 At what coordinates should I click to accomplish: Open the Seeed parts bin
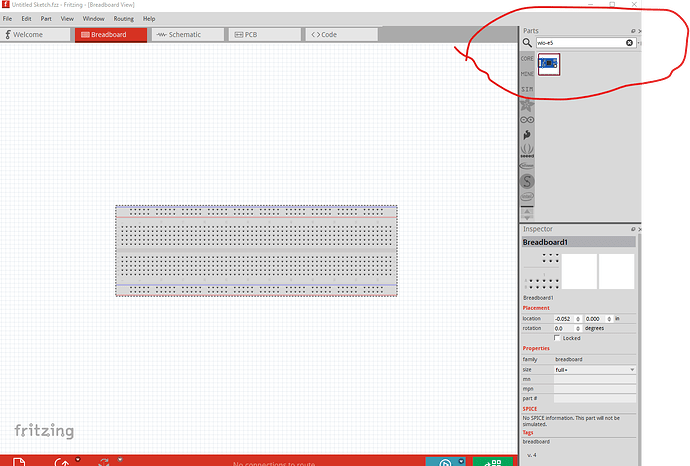point(527,150)
